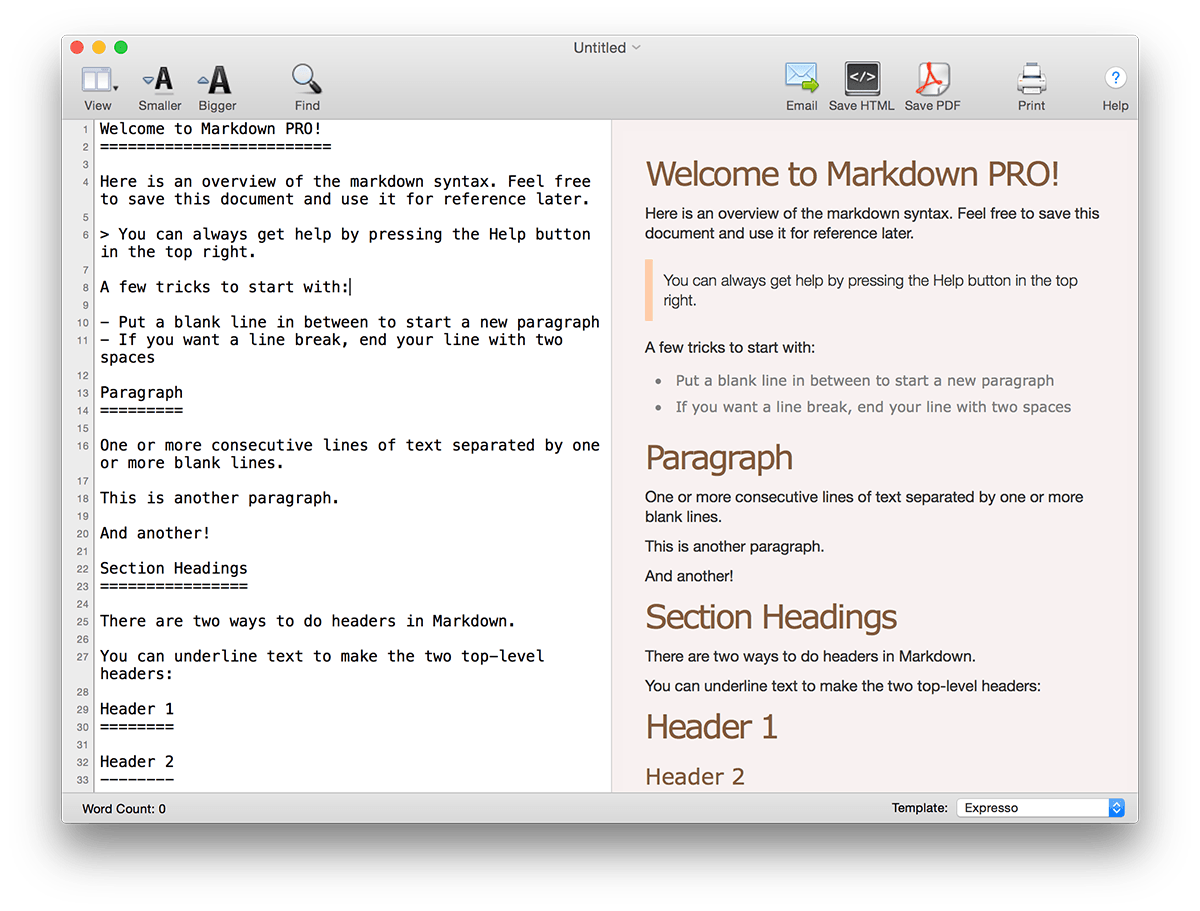Screen dimensions: 1200x911
Task: Export with Save HTML icon
Action: (x=862, y=78)
